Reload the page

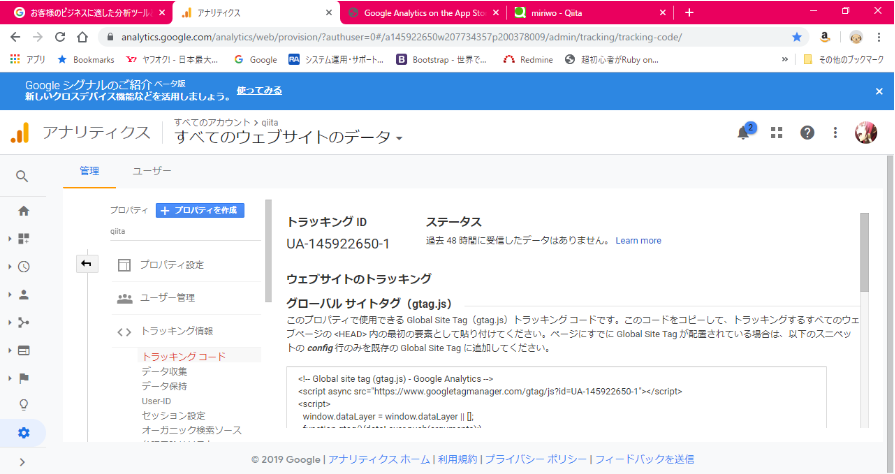coord(60,37)
